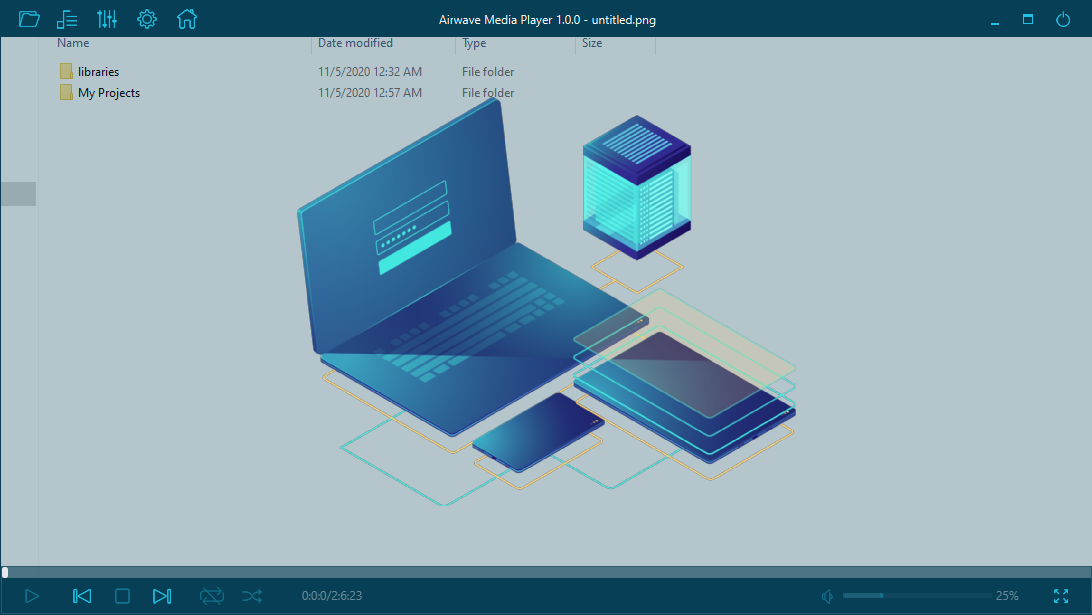Adjust the volume slider
This screenshot has width=1092, height=615.
pyautogui.click(x=917, y=595)
